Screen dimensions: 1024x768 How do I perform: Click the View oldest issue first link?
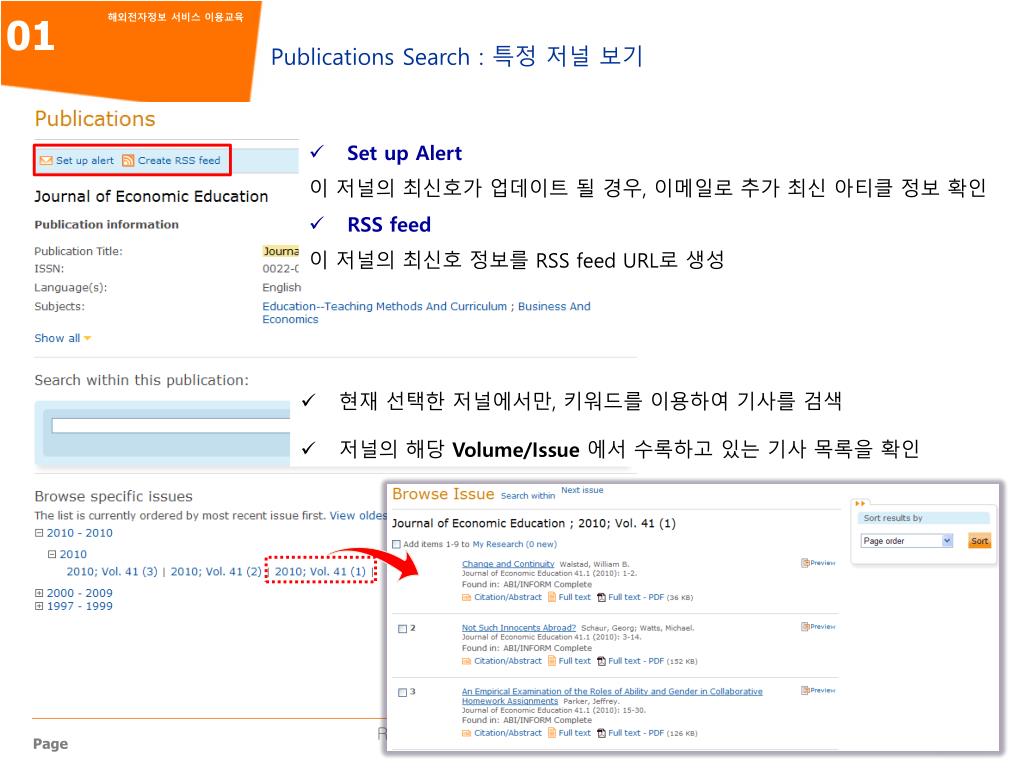359,515
